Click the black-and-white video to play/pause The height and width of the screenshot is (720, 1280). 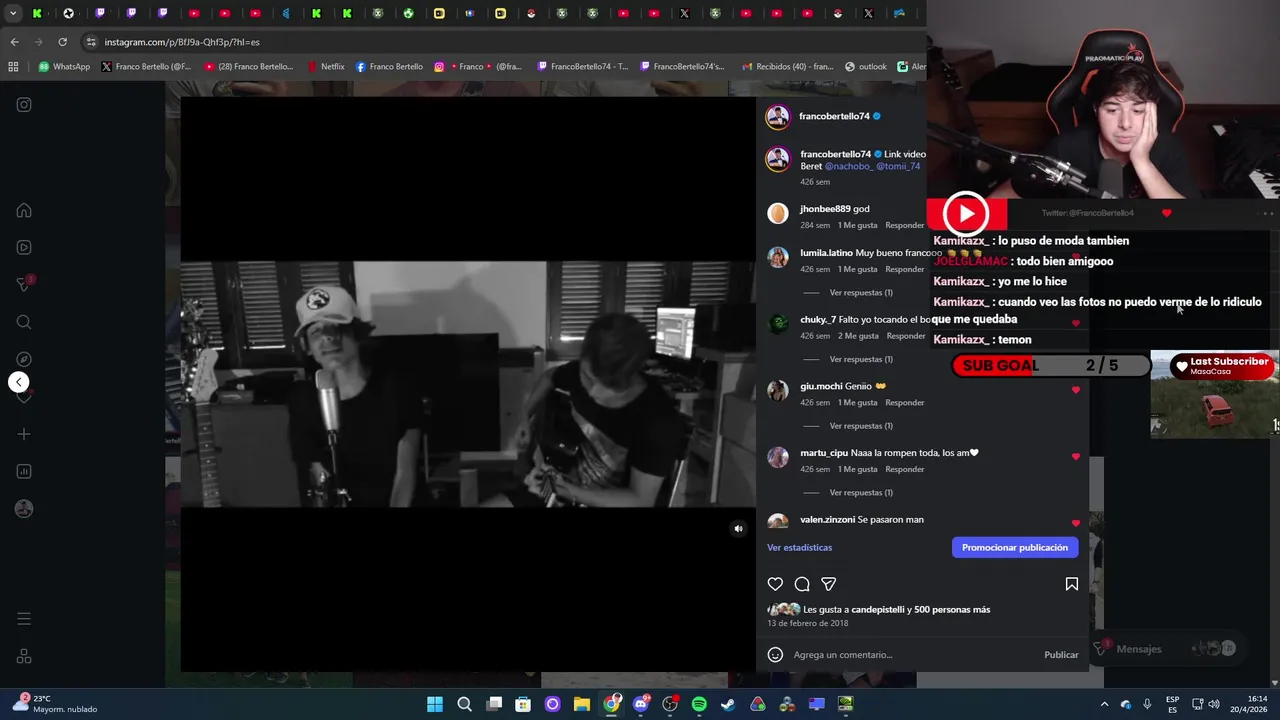click(468, 384)
